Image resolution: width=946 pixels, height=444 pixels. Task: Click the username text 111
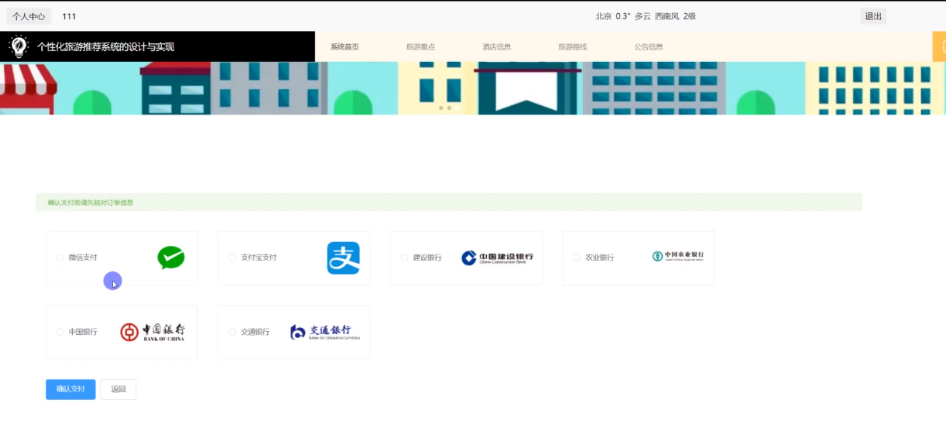(69, 16)
